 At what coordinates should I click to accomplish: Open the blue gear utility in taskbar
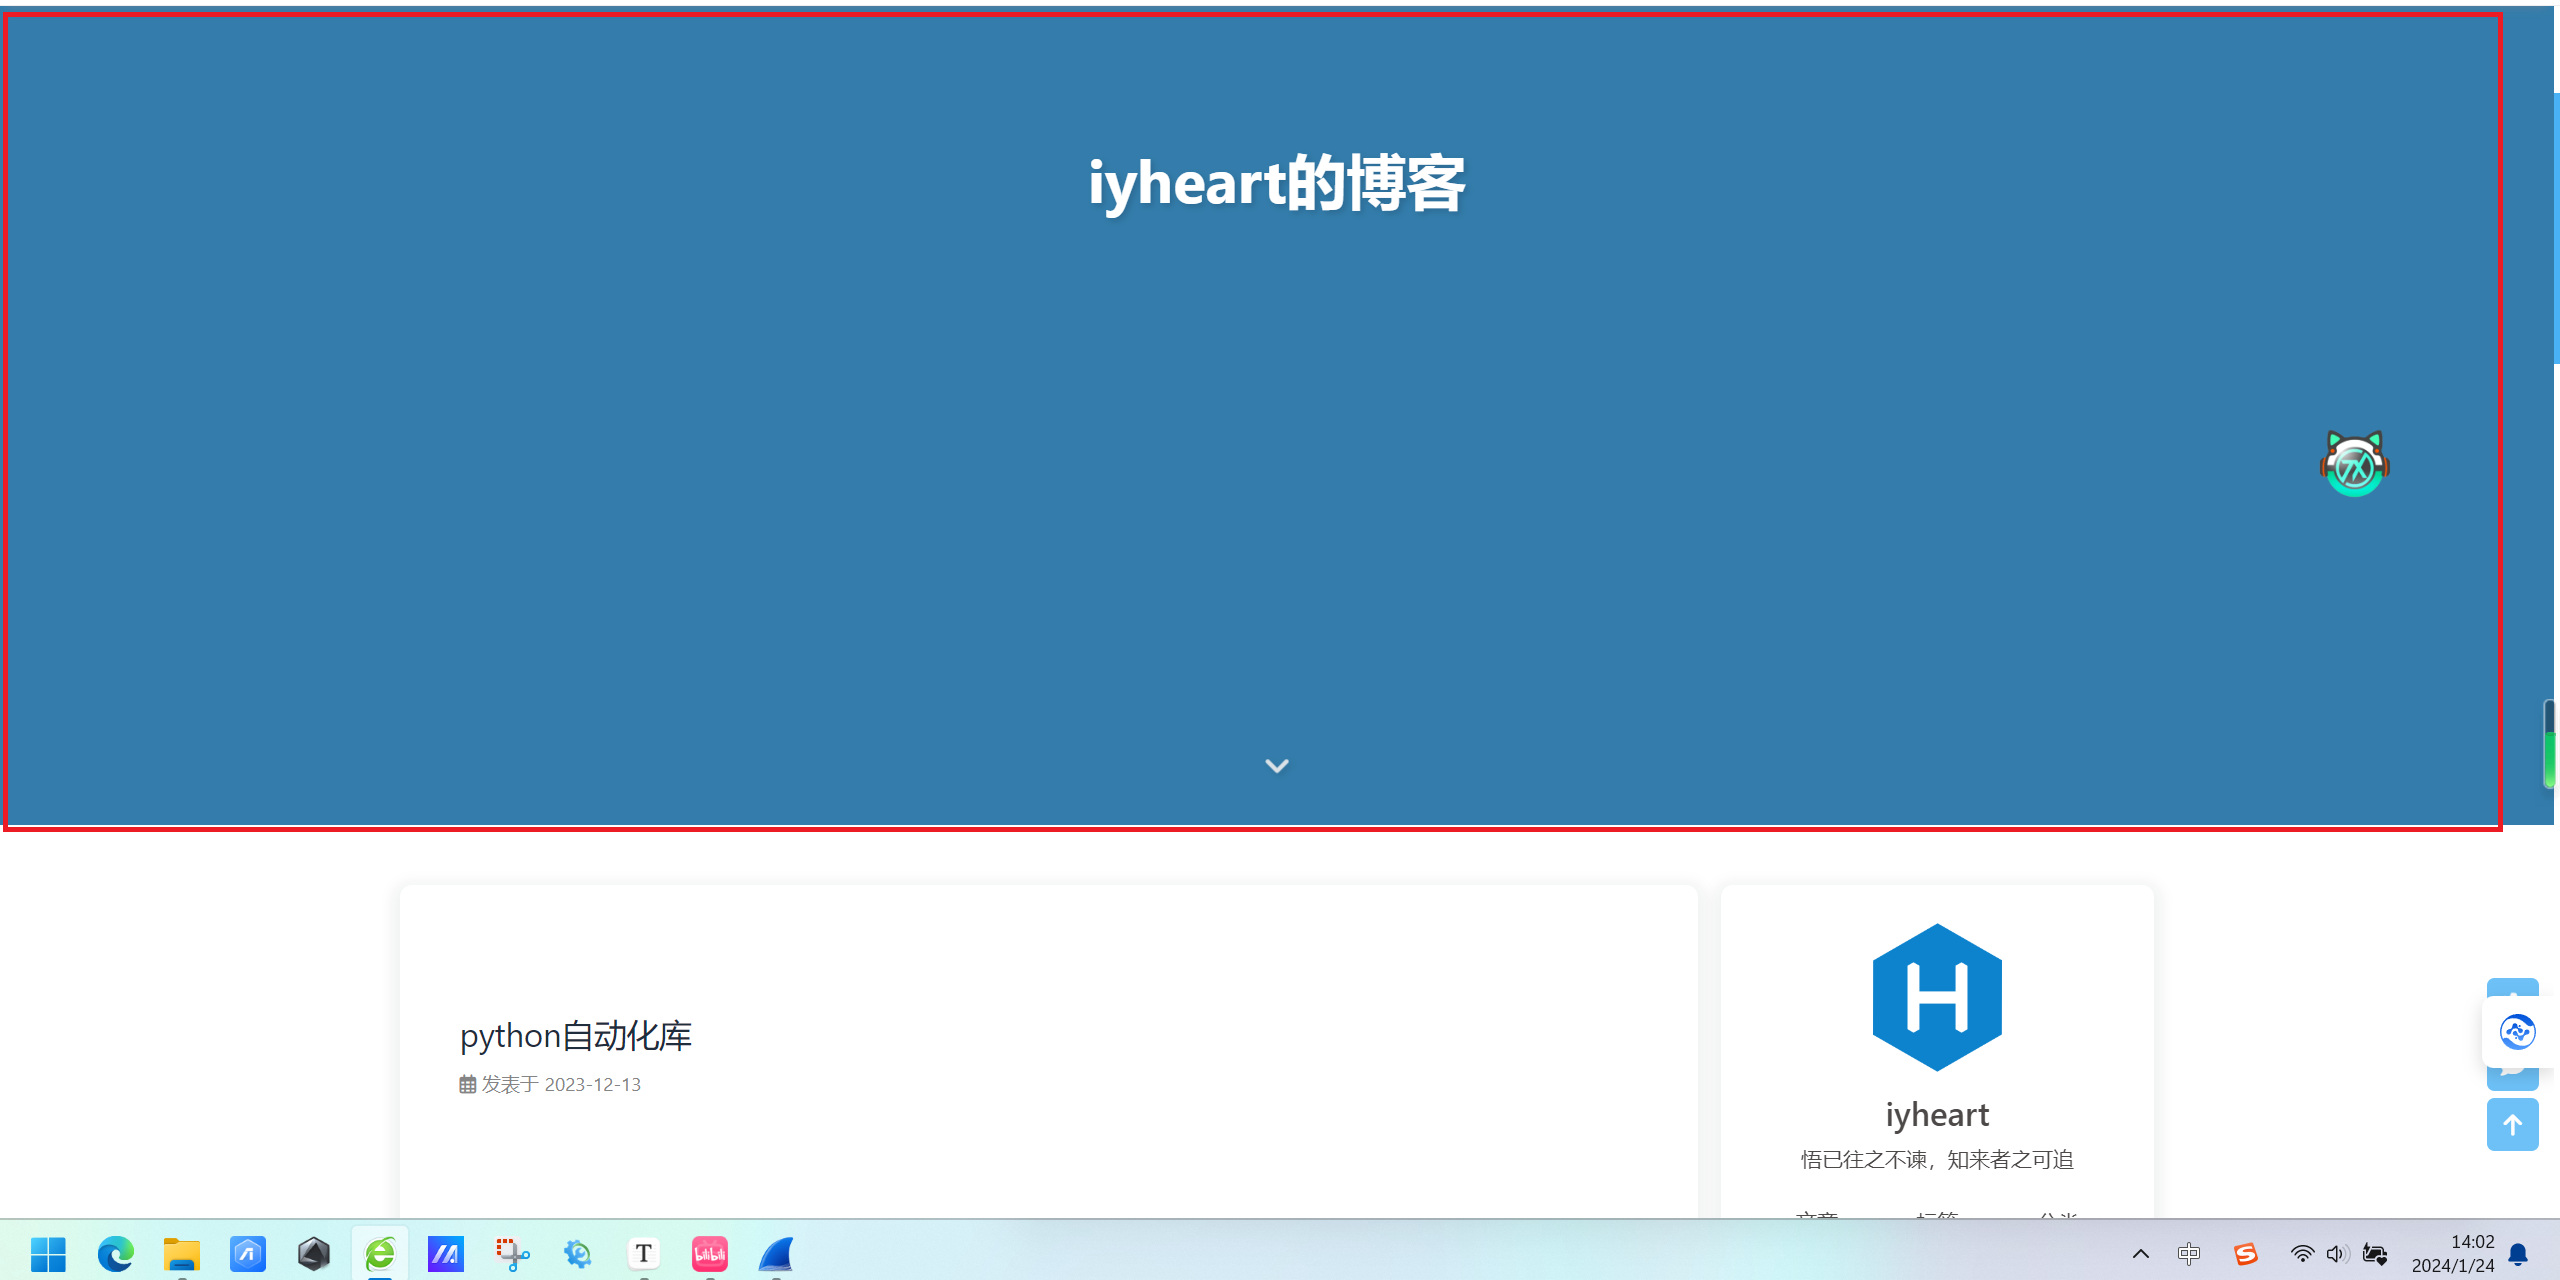[x=578, y=1253]
